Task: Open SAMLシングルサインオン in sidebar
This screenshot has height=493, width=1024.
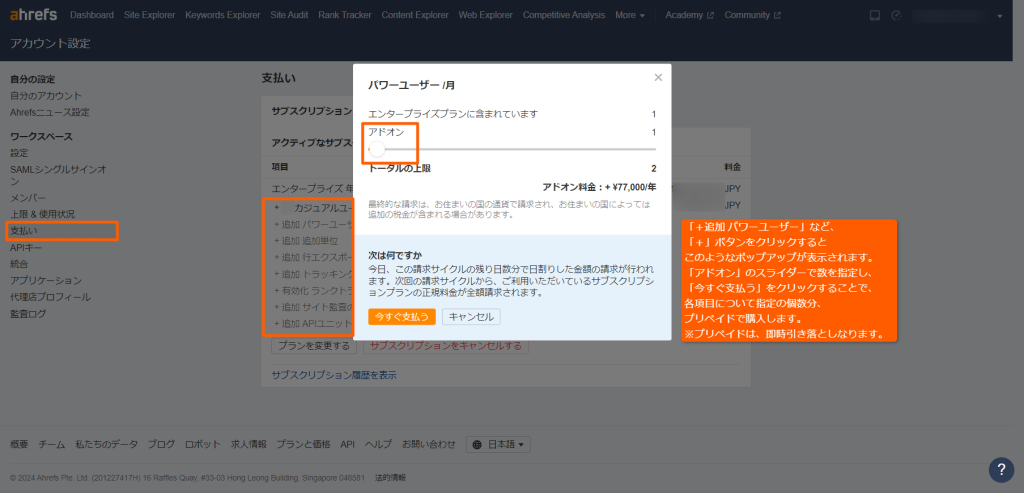Action: click(58, 175)
